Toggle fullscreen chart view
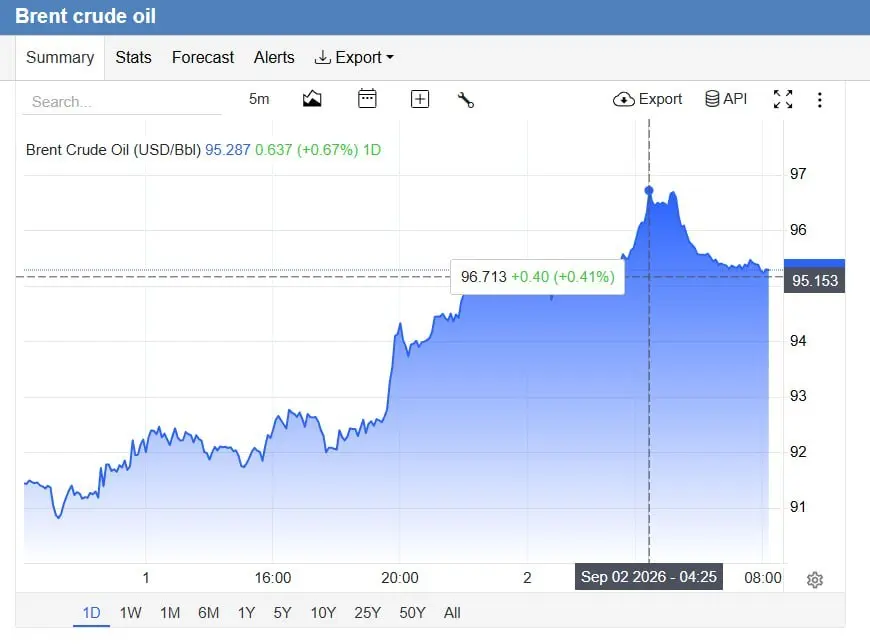The image size is (870, 644). pyautogui.click(x=783, y=99)
